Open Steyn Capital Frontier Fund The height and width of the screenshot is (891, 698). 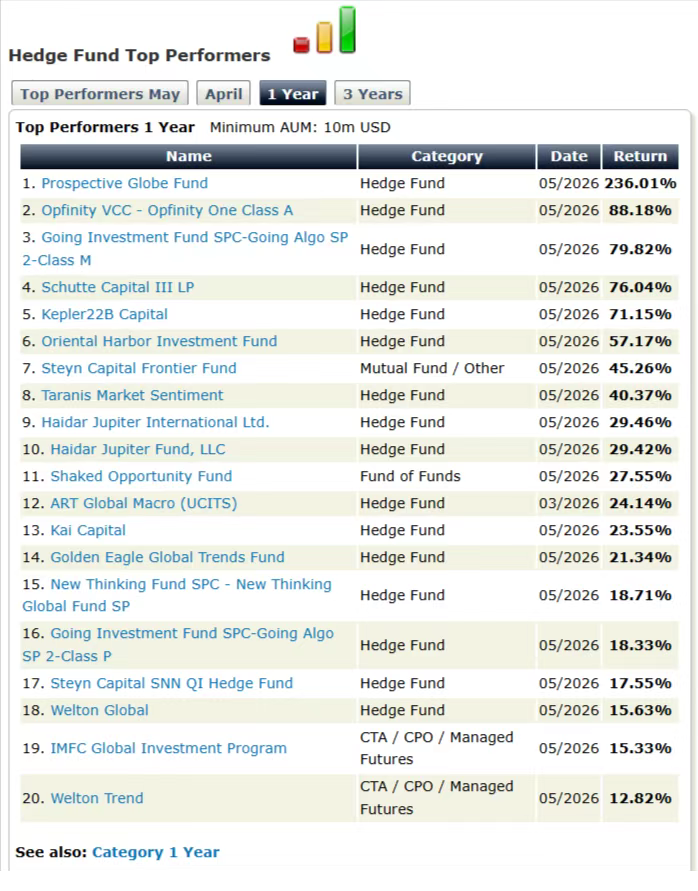139,369
